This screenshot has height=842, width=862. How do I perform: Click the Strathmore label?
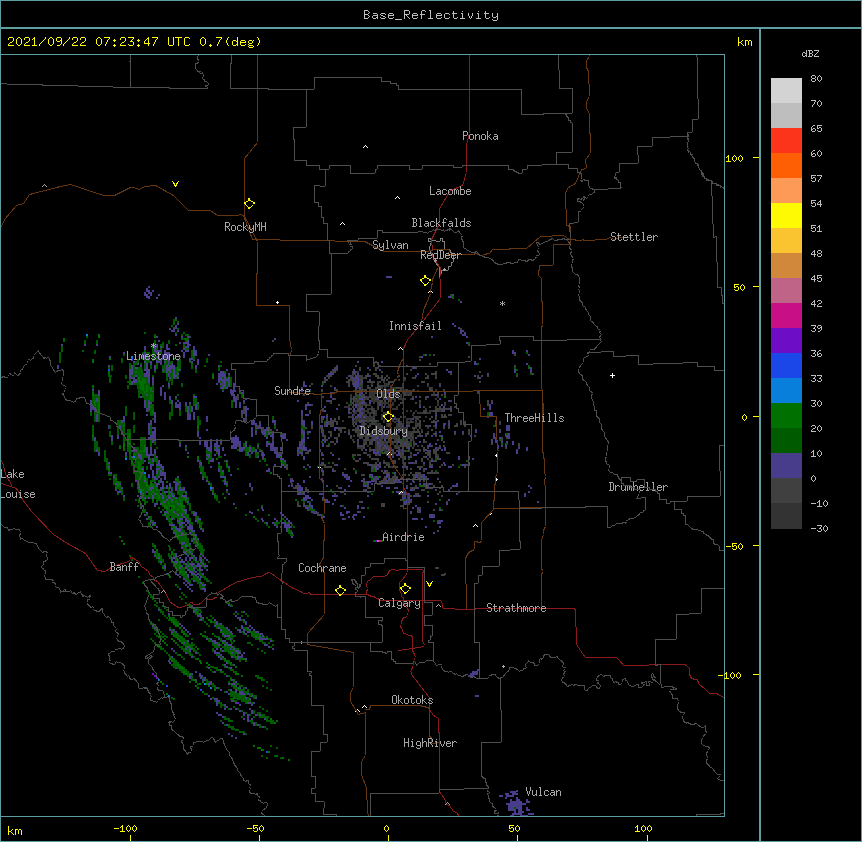[516, 608]
